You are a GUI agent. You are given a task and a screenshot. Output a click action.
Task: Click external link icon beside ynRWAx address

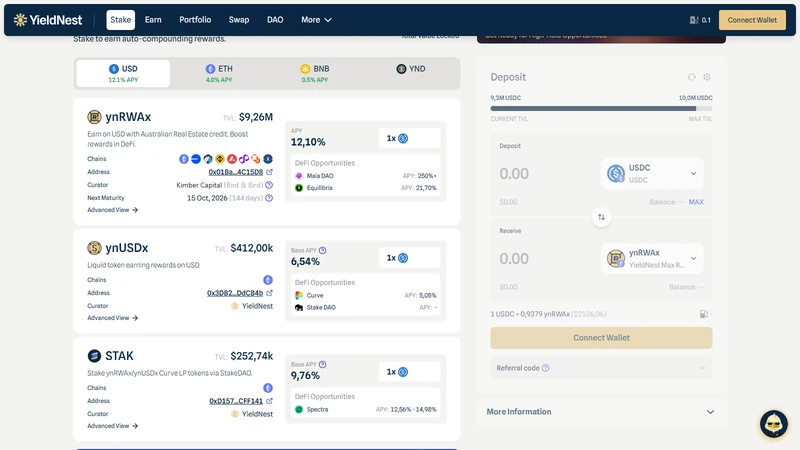click(x=269, y=172)
